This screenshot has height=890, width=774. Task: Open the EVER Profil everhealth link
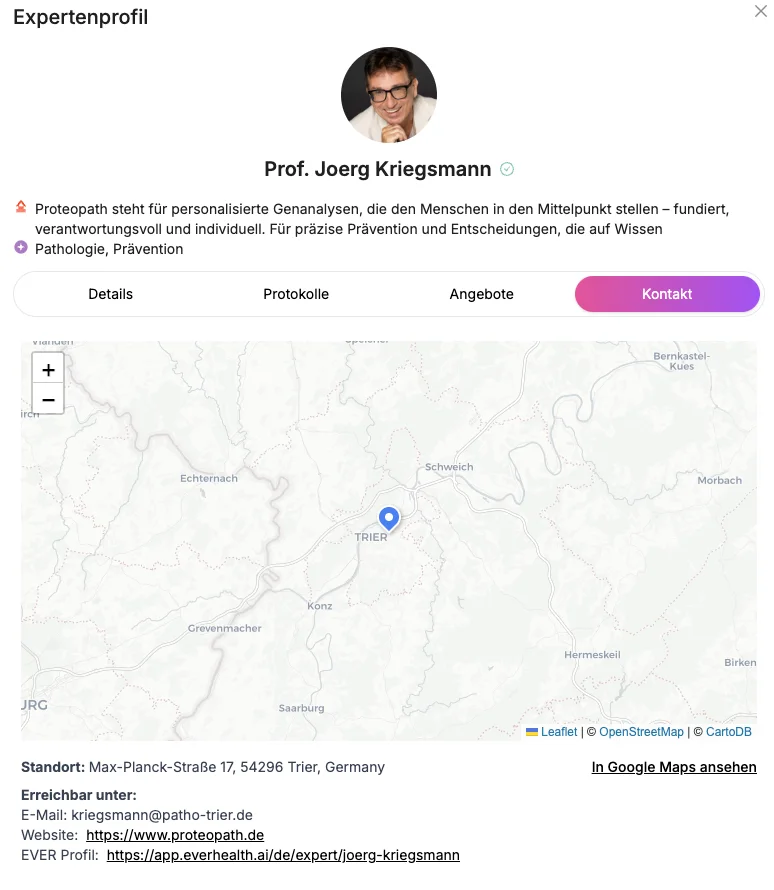pos(283,855)
